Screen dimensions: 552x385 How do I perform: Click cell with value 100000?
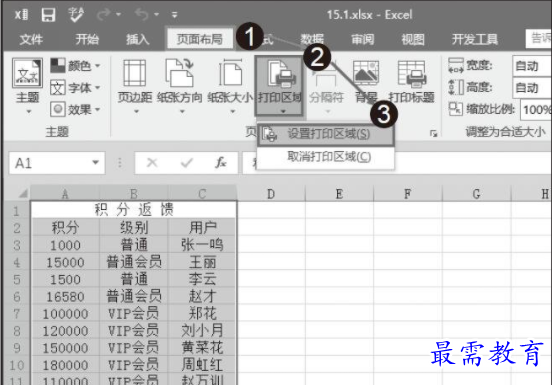coord(65,314)
